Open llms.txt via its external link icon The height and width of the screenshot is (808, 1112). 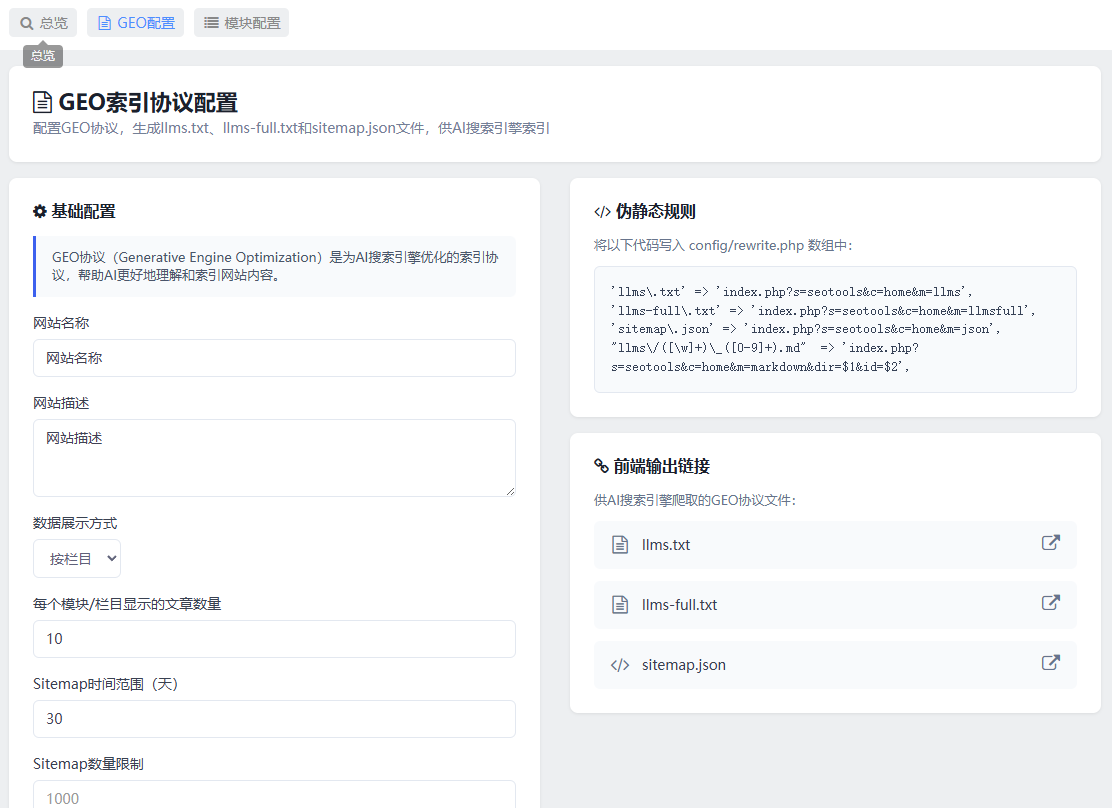pyautogui.click(x=1050, y=543)
